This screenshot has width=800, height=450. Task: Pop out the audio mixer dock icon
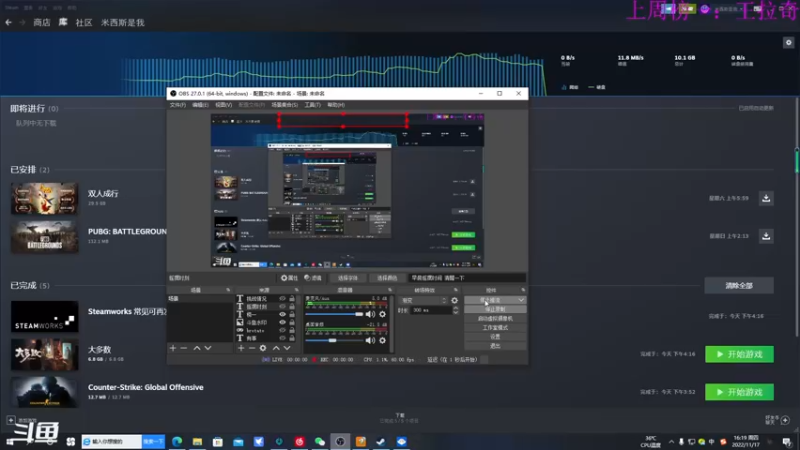pos(390,290)
